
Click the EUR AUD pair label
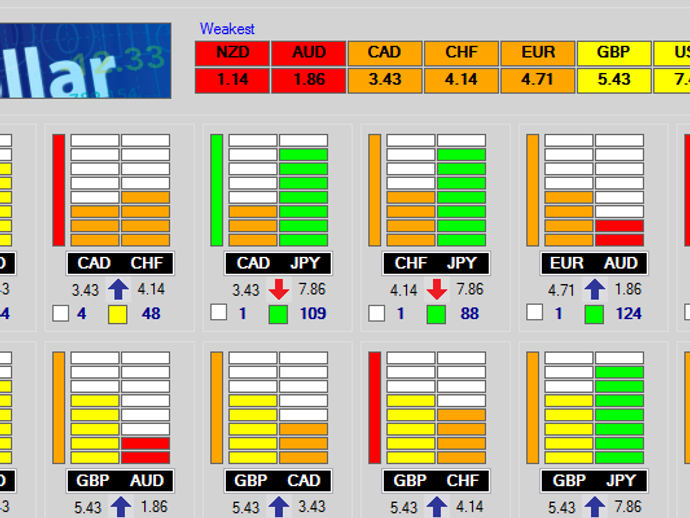click(594, 263)
